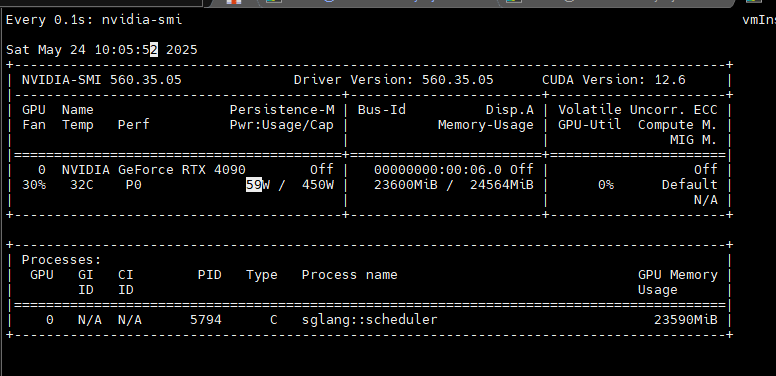Click the power cap value '450W'
This screenshot has height=376, width=776.
[x=318, y=185]
